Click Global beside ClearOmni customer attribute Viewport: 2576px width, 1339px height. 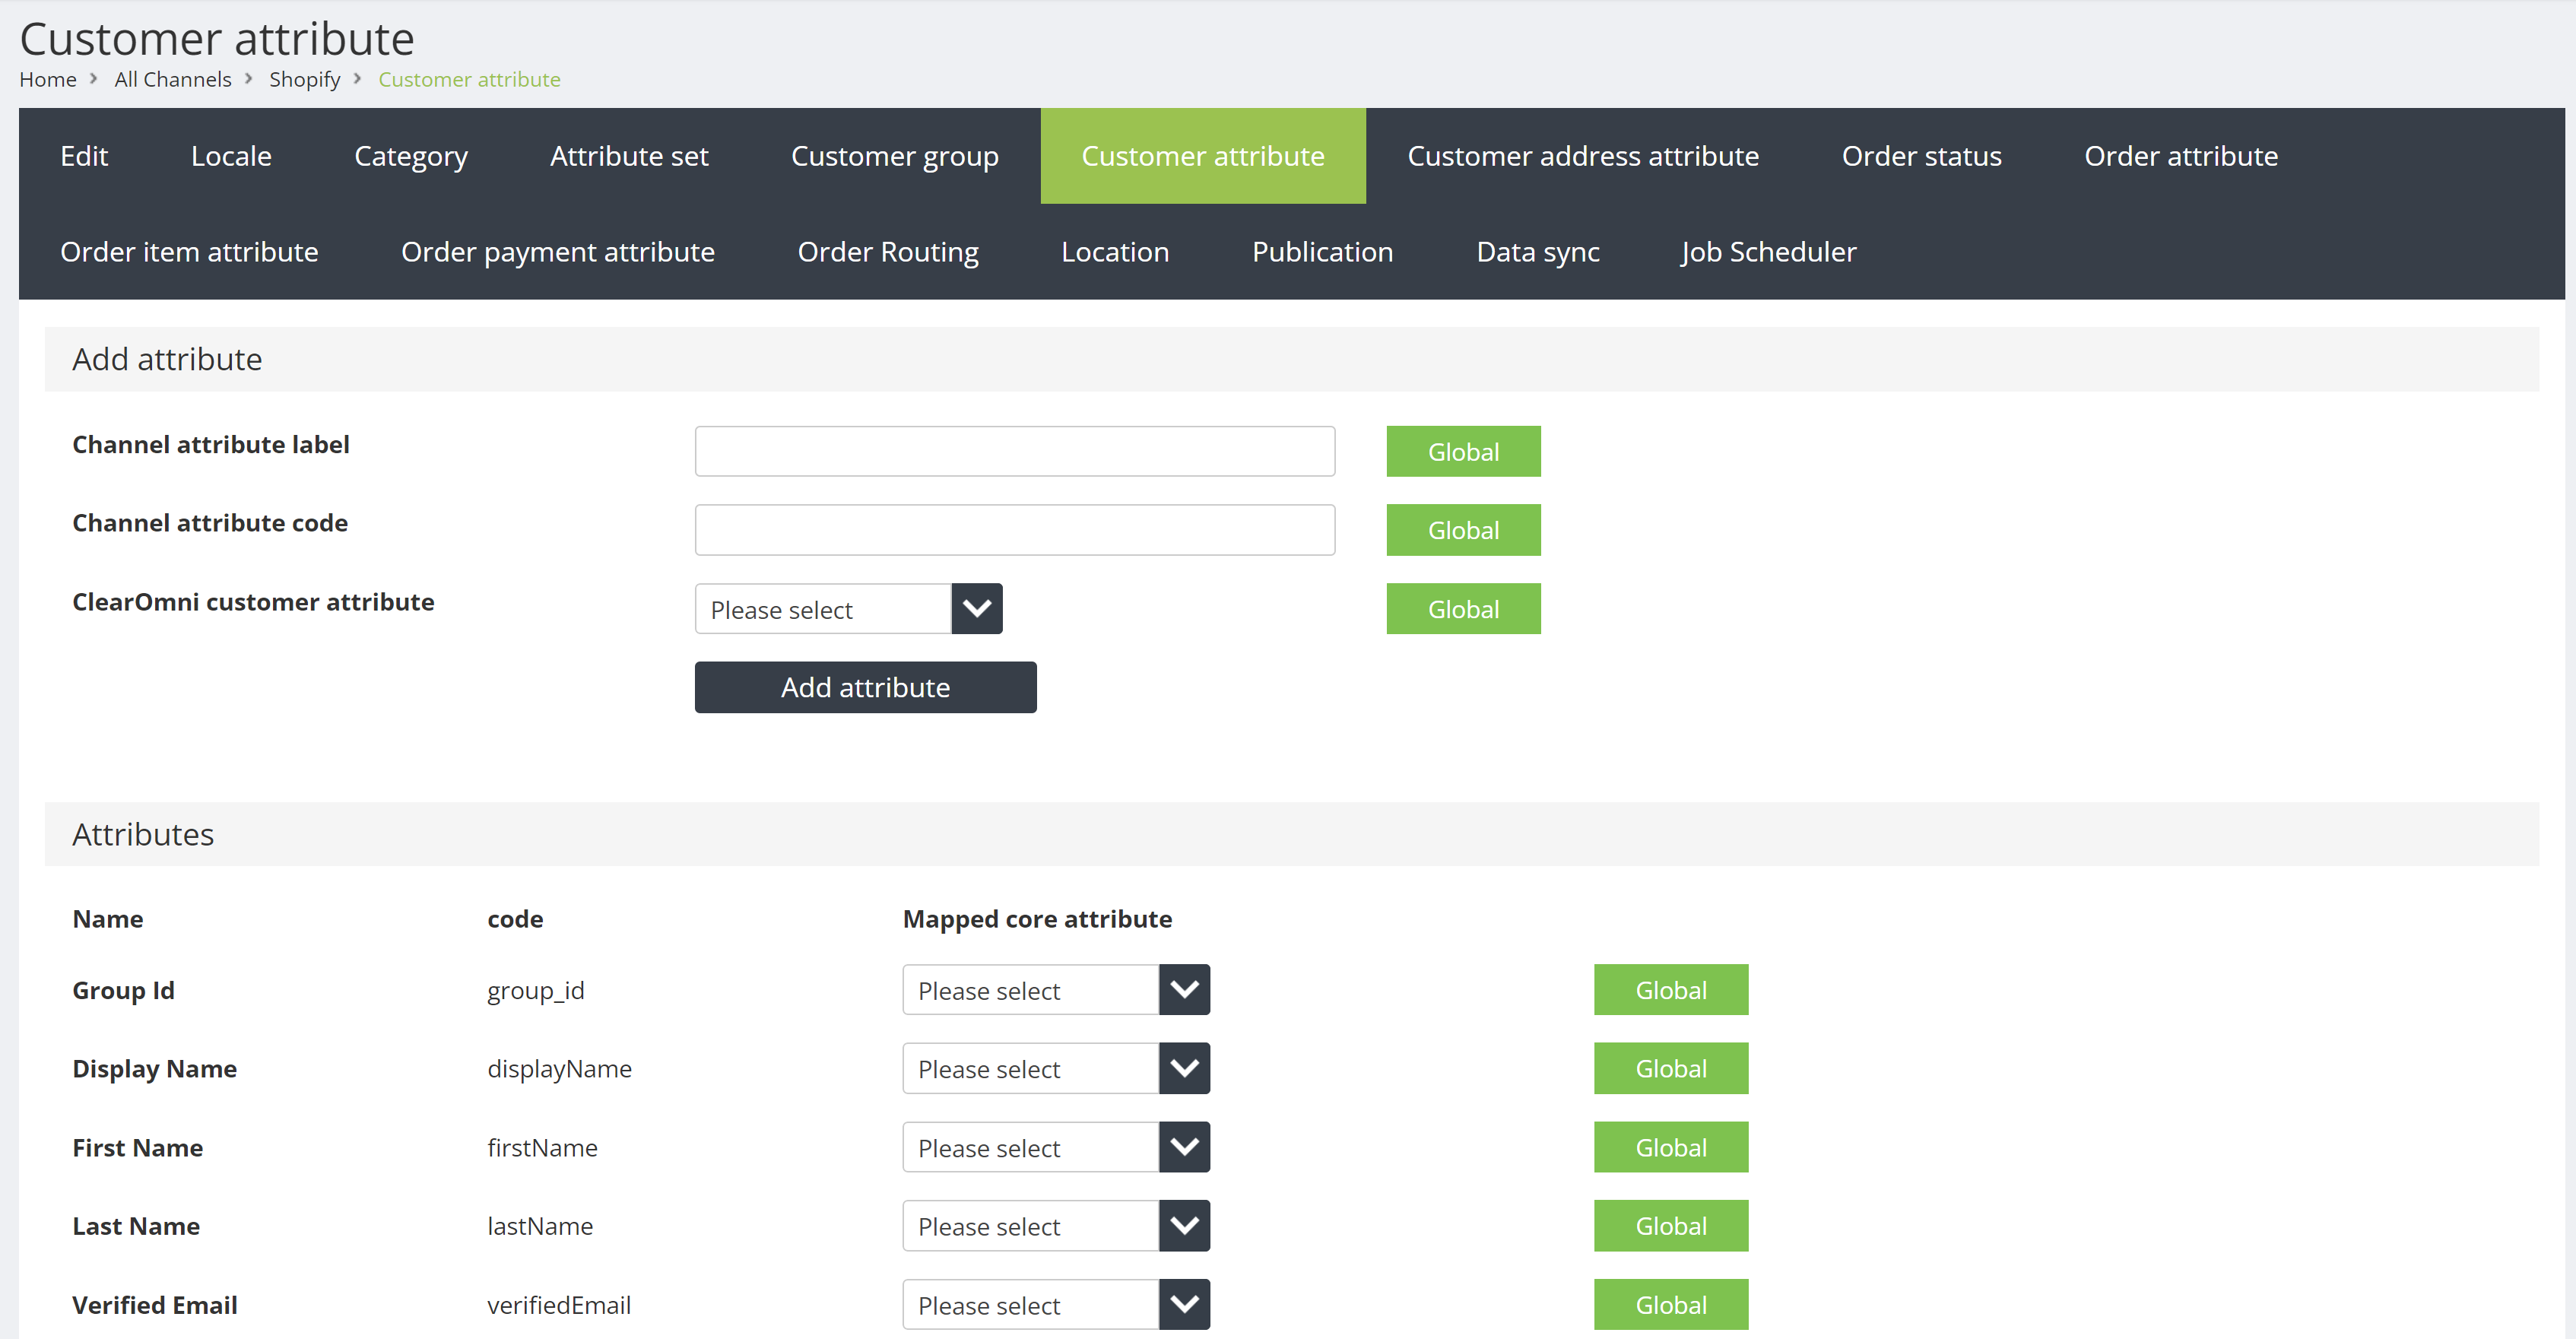pos(1463,609)
